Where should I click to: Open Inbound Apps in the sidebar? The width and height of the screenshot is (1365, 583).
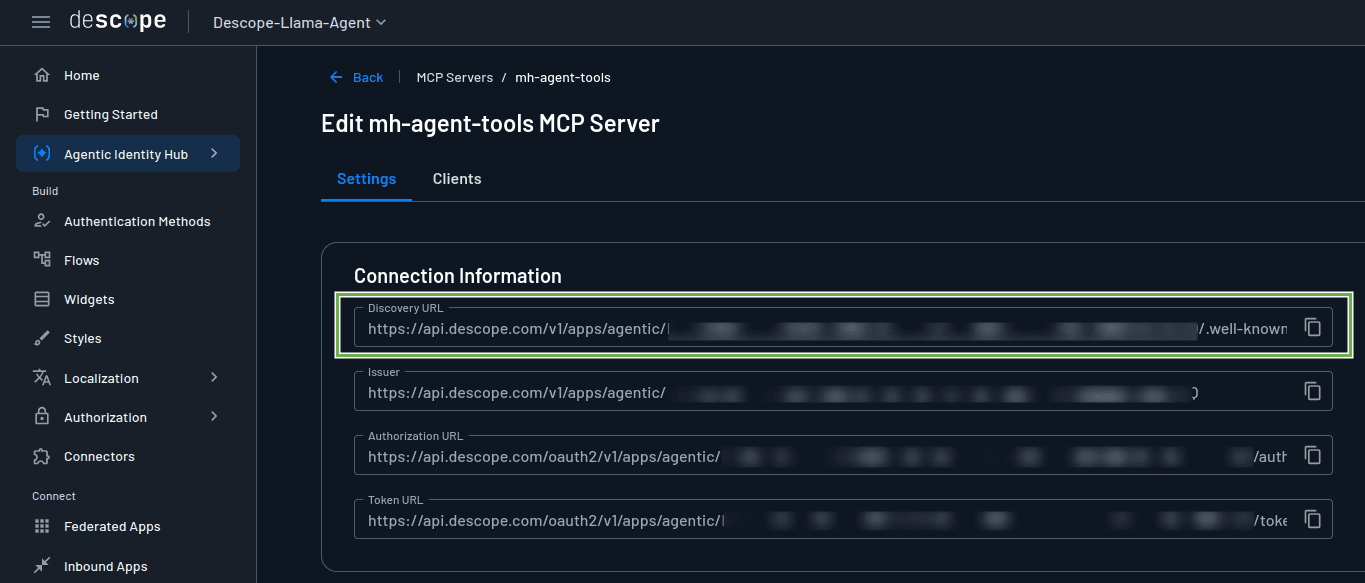128,566
